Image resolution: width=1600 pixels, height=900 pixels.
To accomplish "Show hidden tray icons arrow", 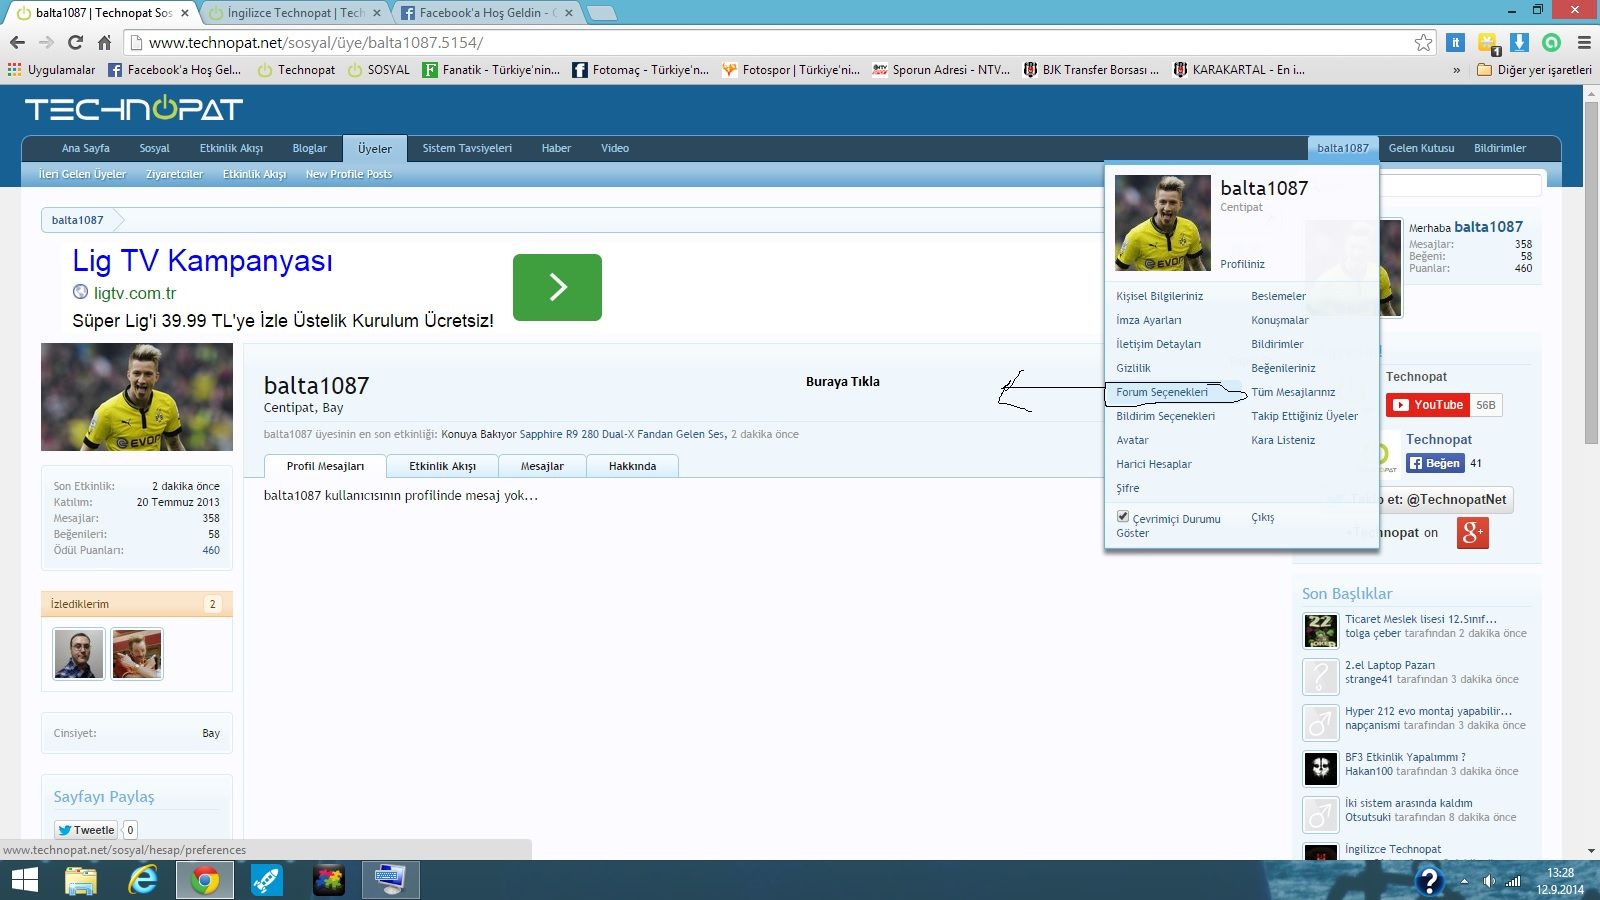I will click(1464, 881).
